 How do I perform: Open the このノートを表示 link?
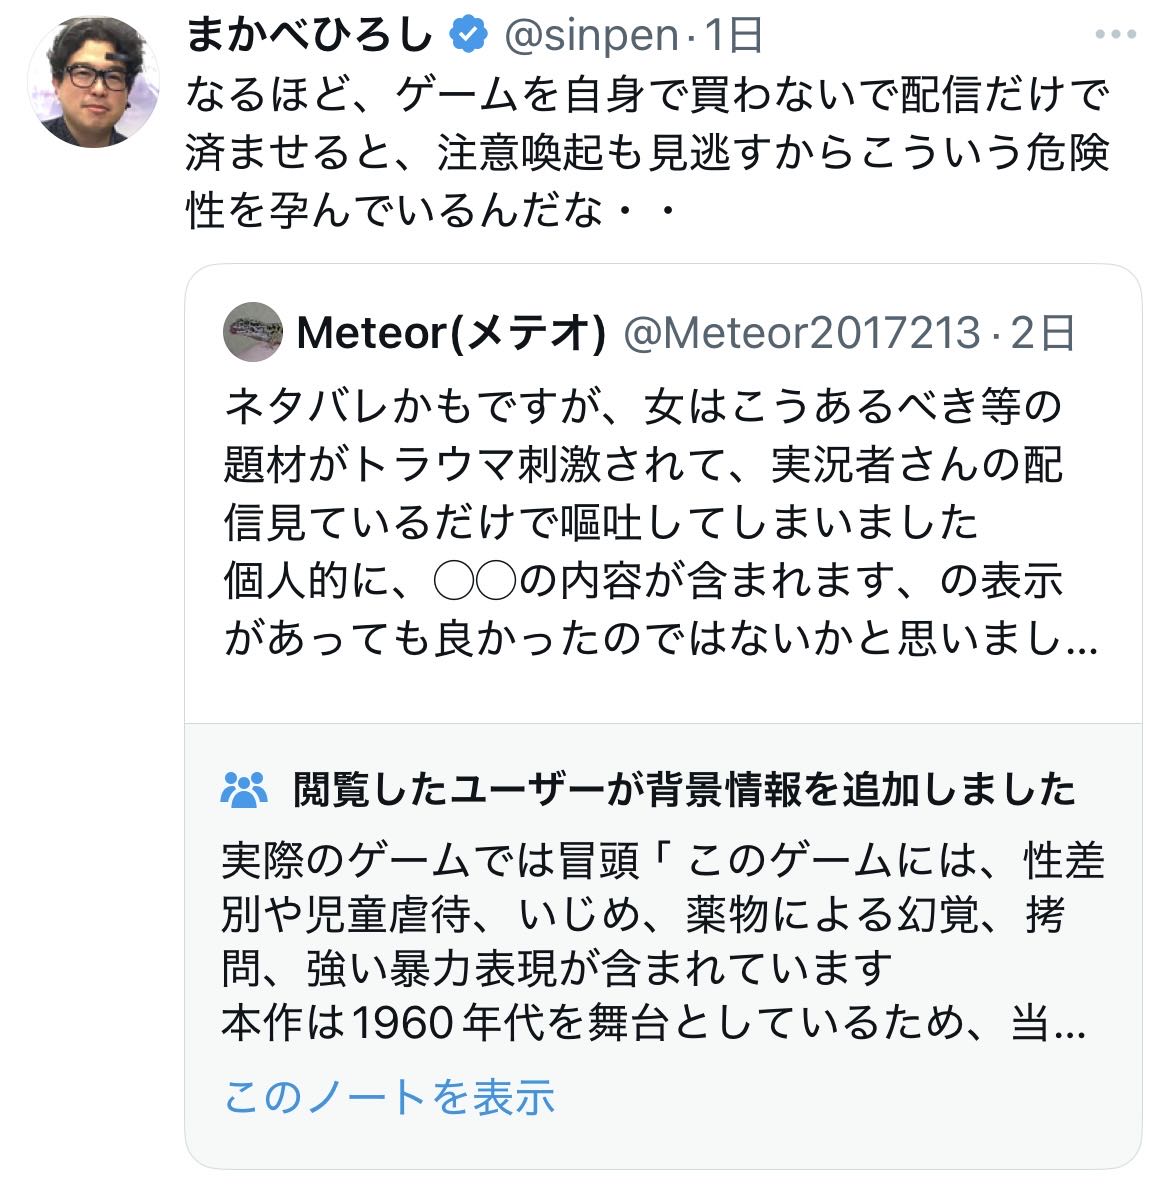[x=389, y=1097]
